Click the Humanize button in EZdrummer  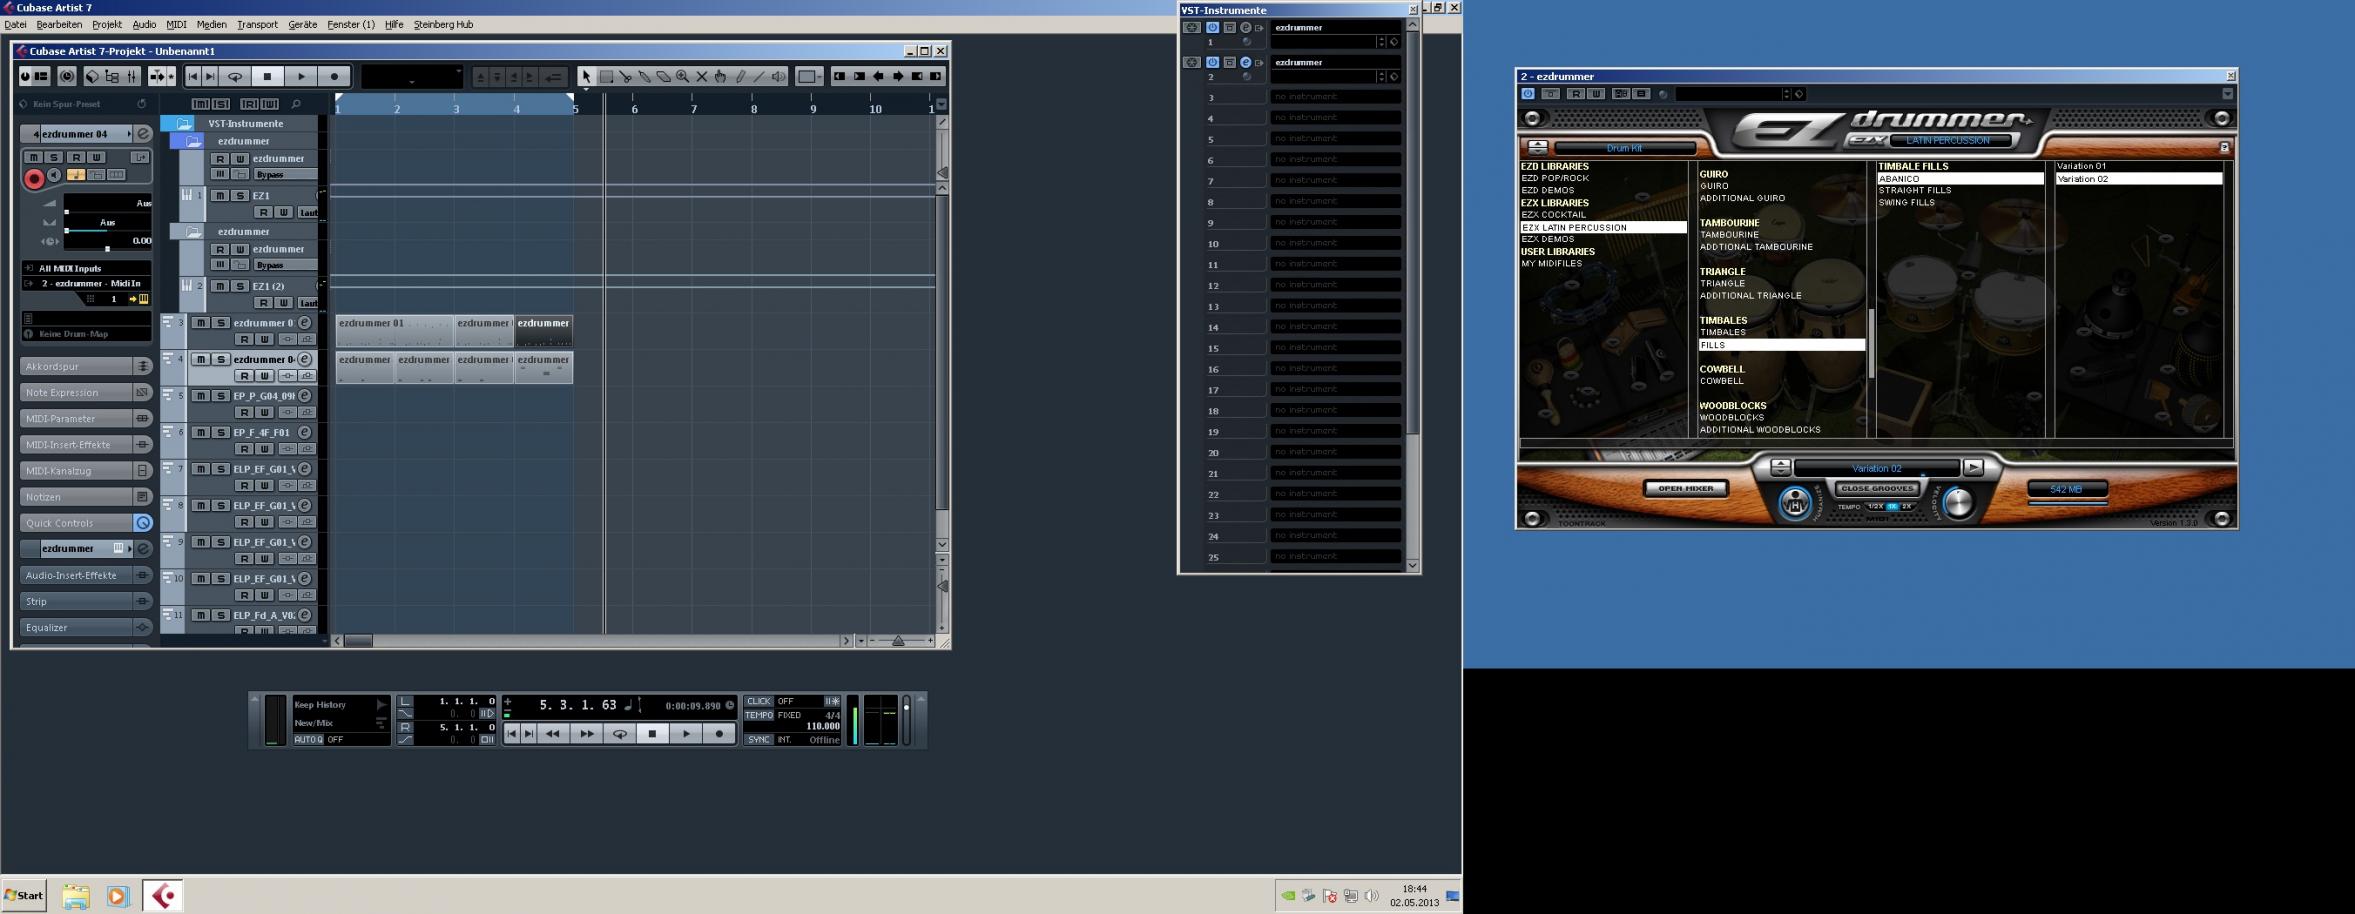pyautogui.click(x=1795, y=503)
